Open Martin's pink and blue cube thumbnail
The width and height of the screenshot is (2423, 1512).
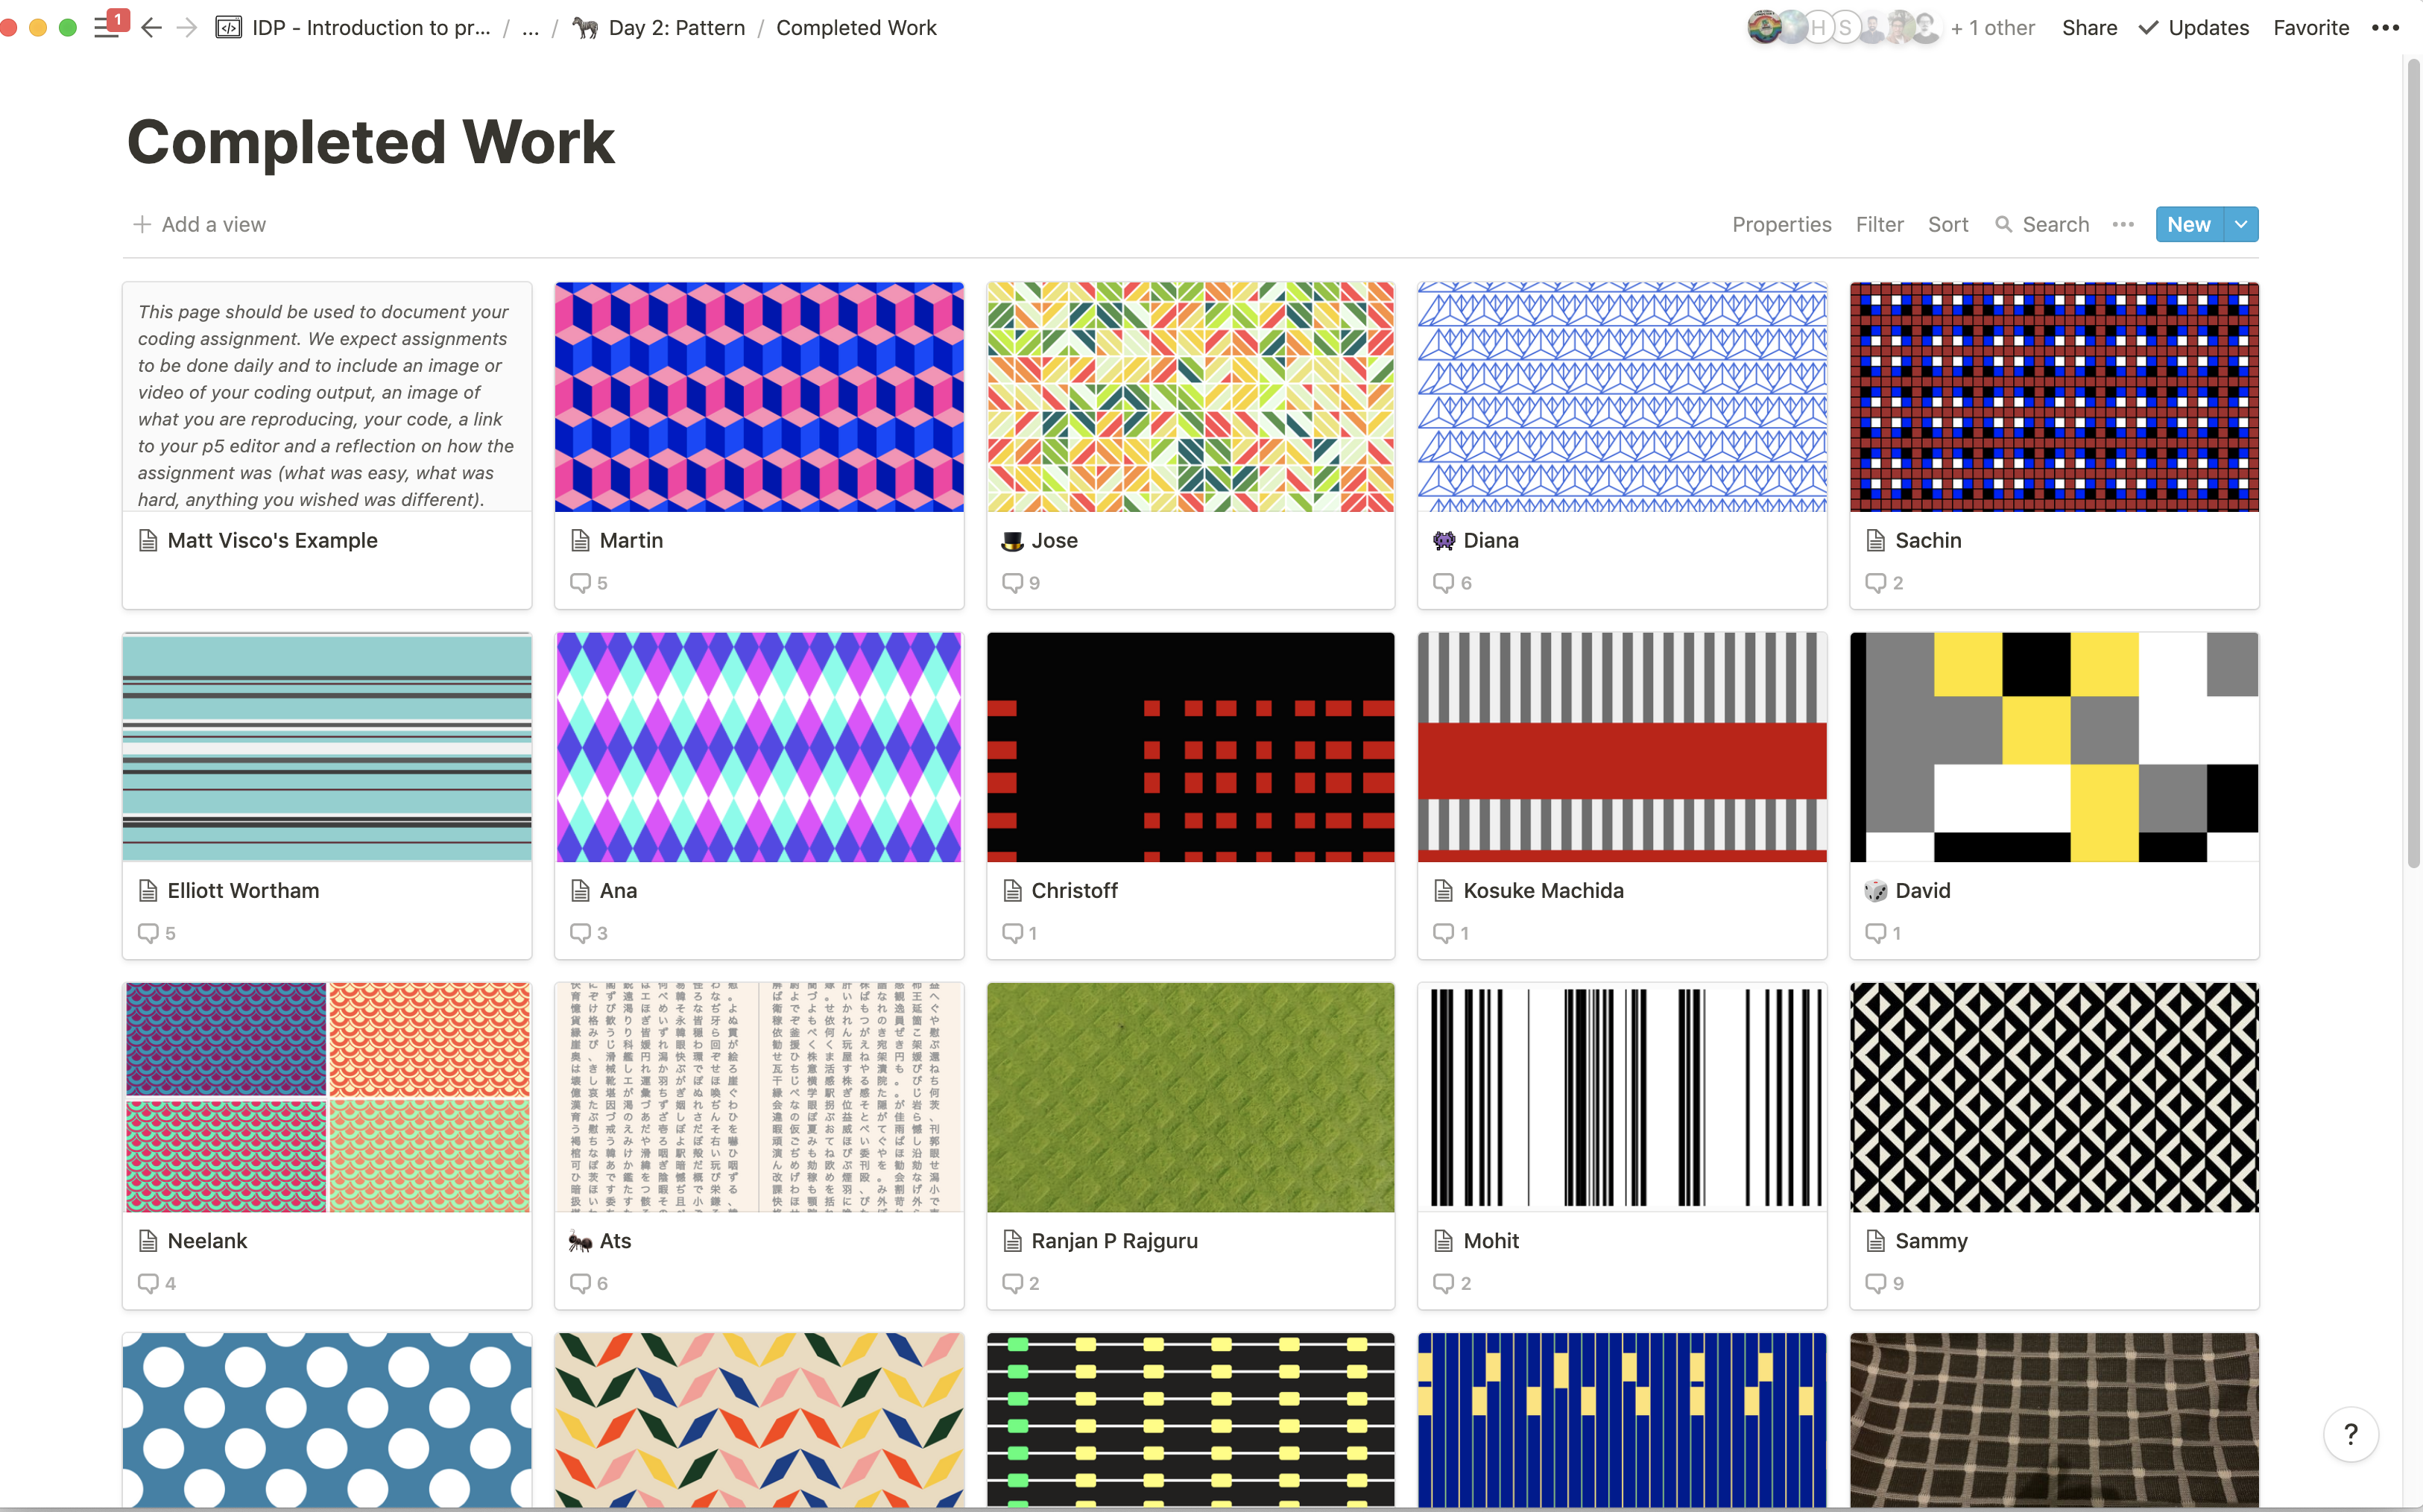(x=759, y=397)
